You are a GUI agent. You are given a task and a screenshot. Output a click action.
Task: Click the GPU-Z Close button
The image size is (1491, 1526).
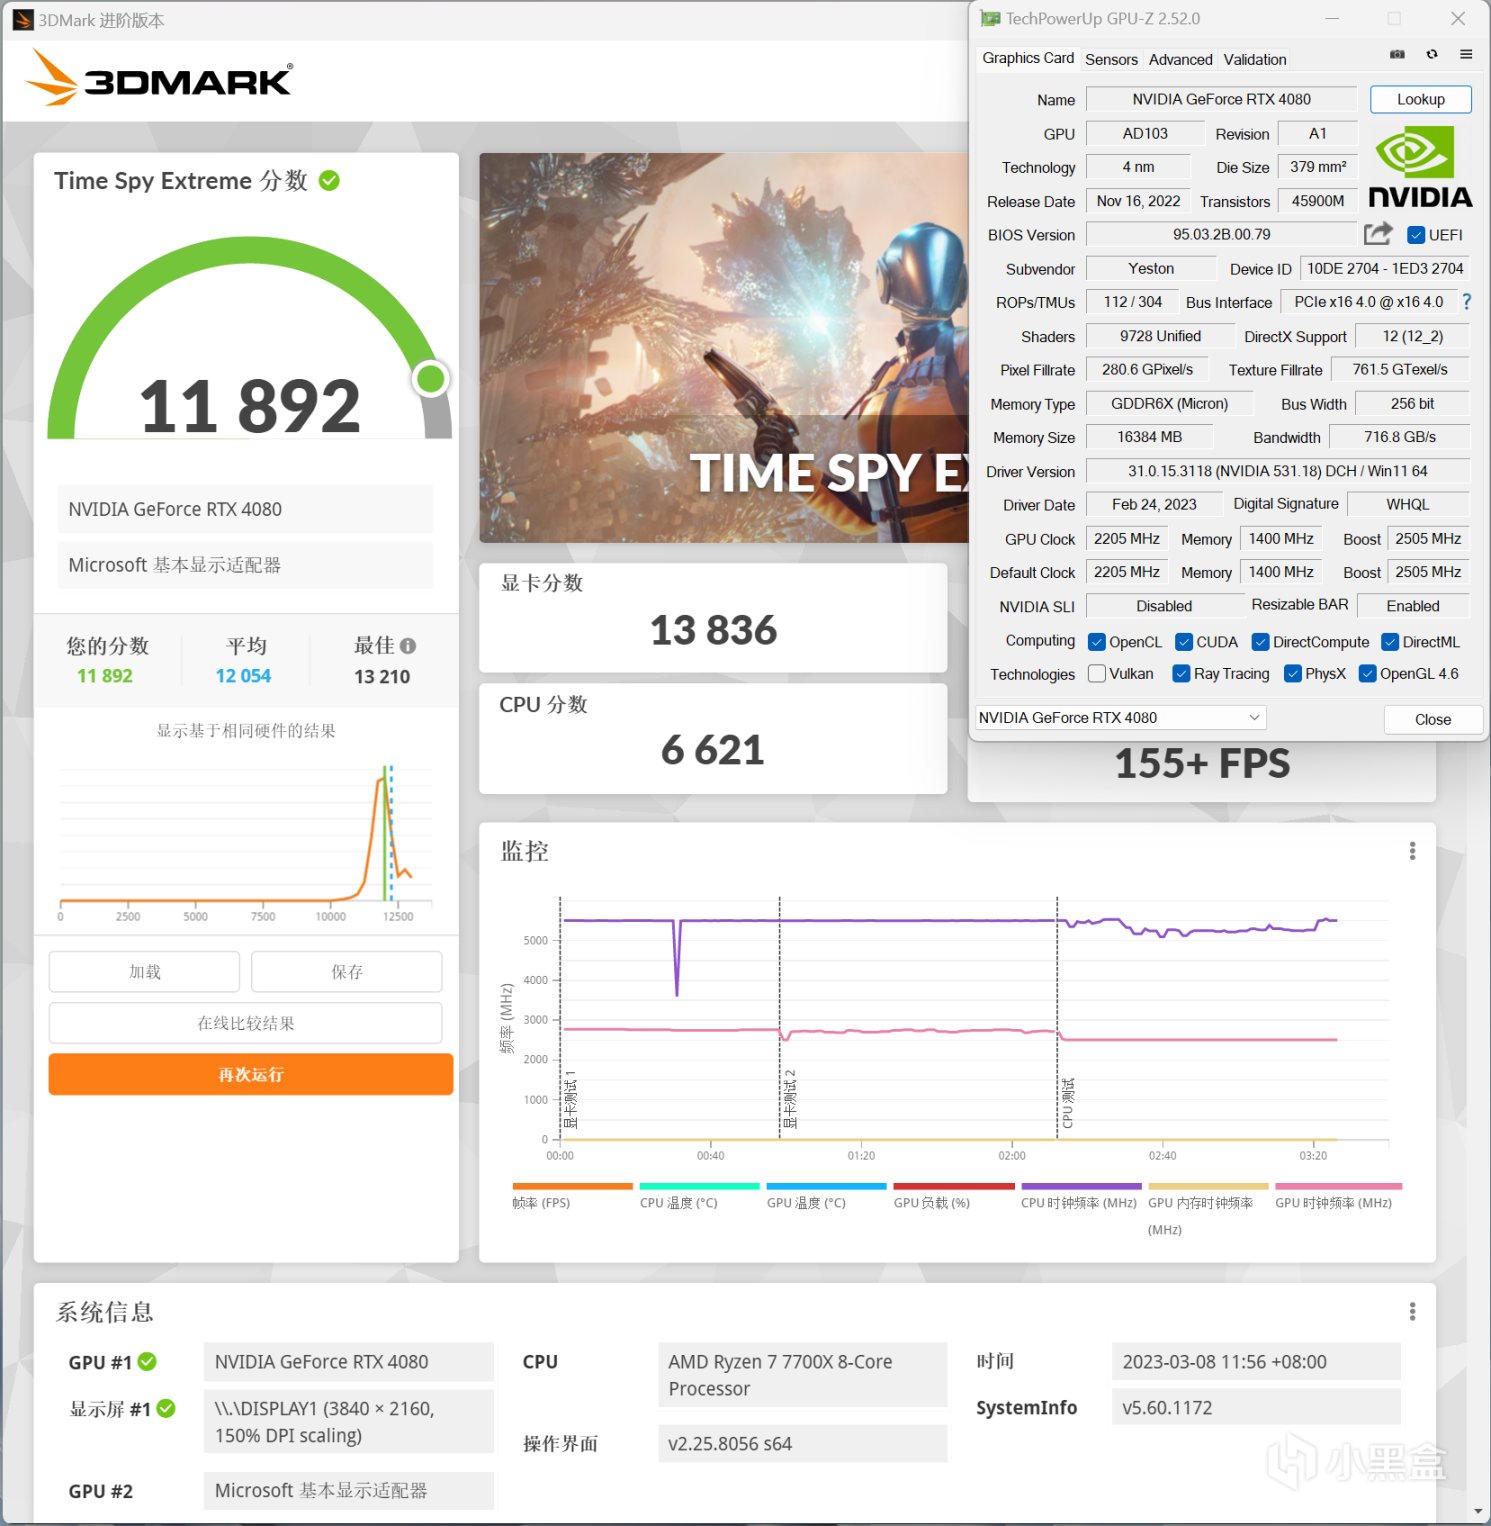1432,719
